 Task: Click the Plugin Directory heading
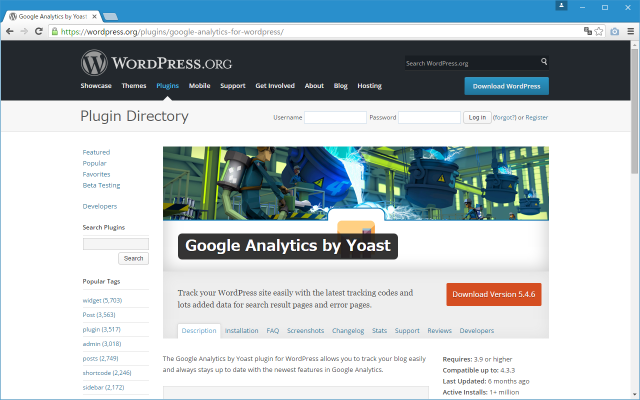click(x=134, y=116)
